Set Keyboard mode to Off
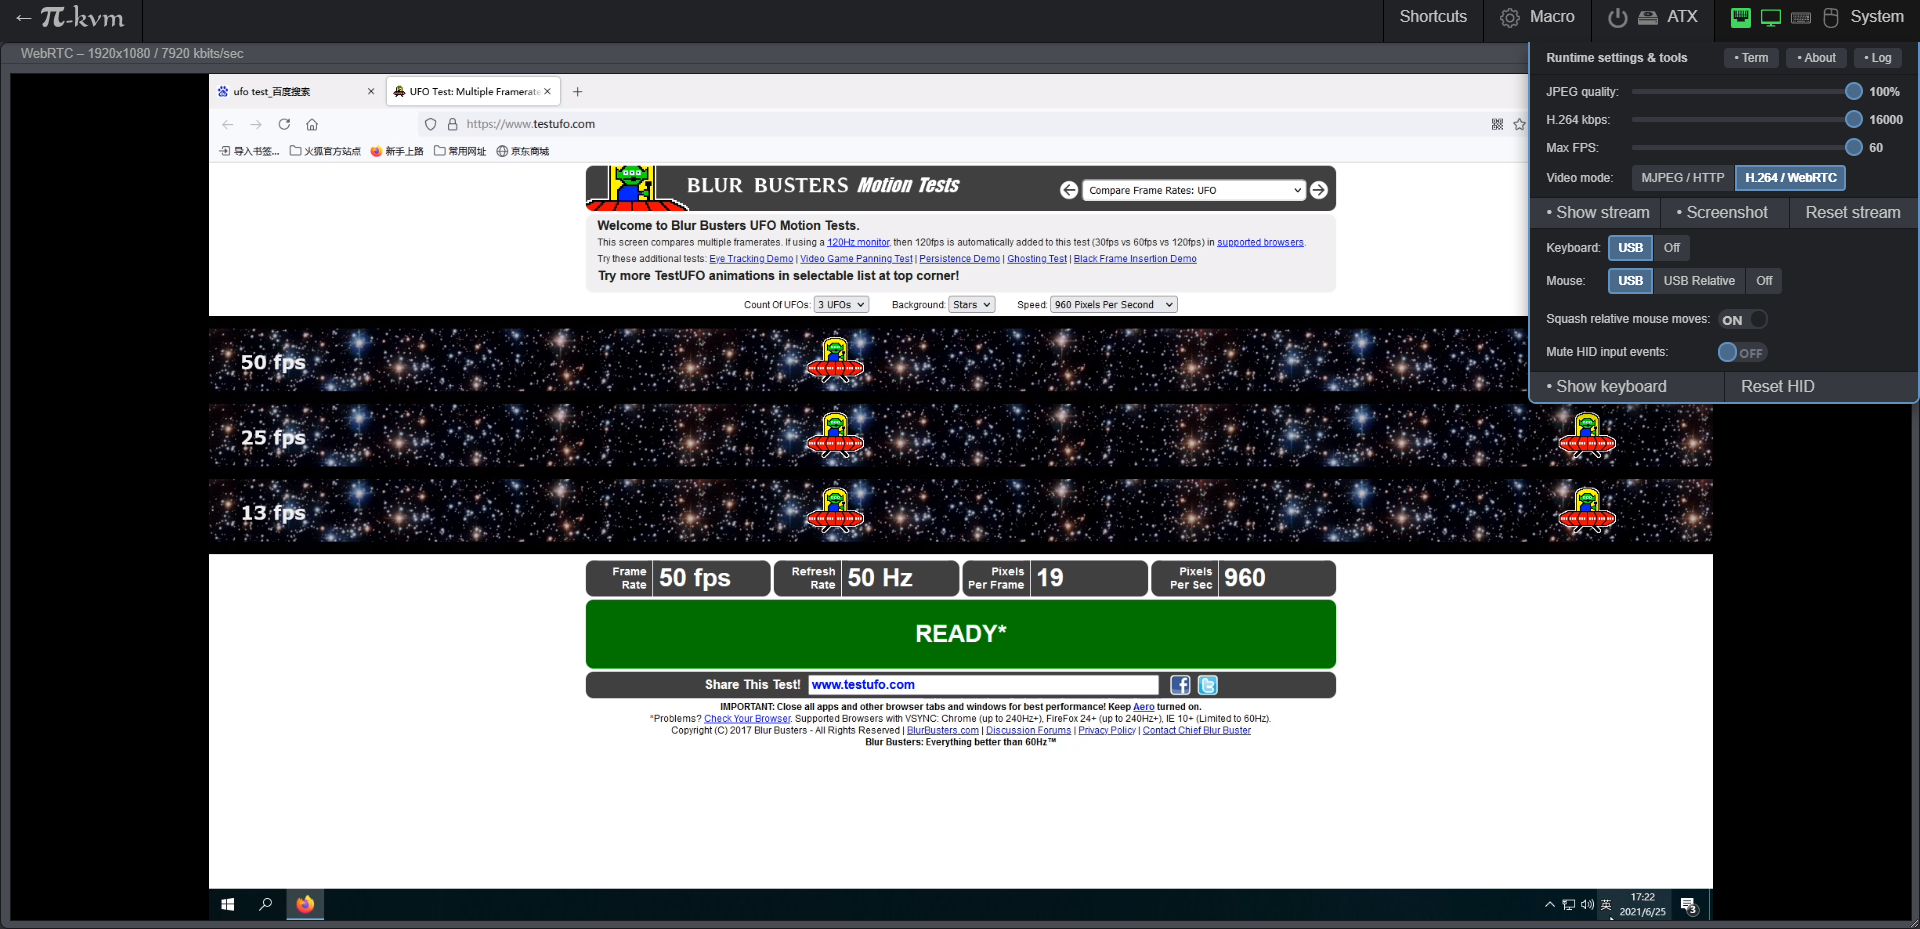Image resolution: width=1920 pixels, height=929 pixels. pos(1672,248)
